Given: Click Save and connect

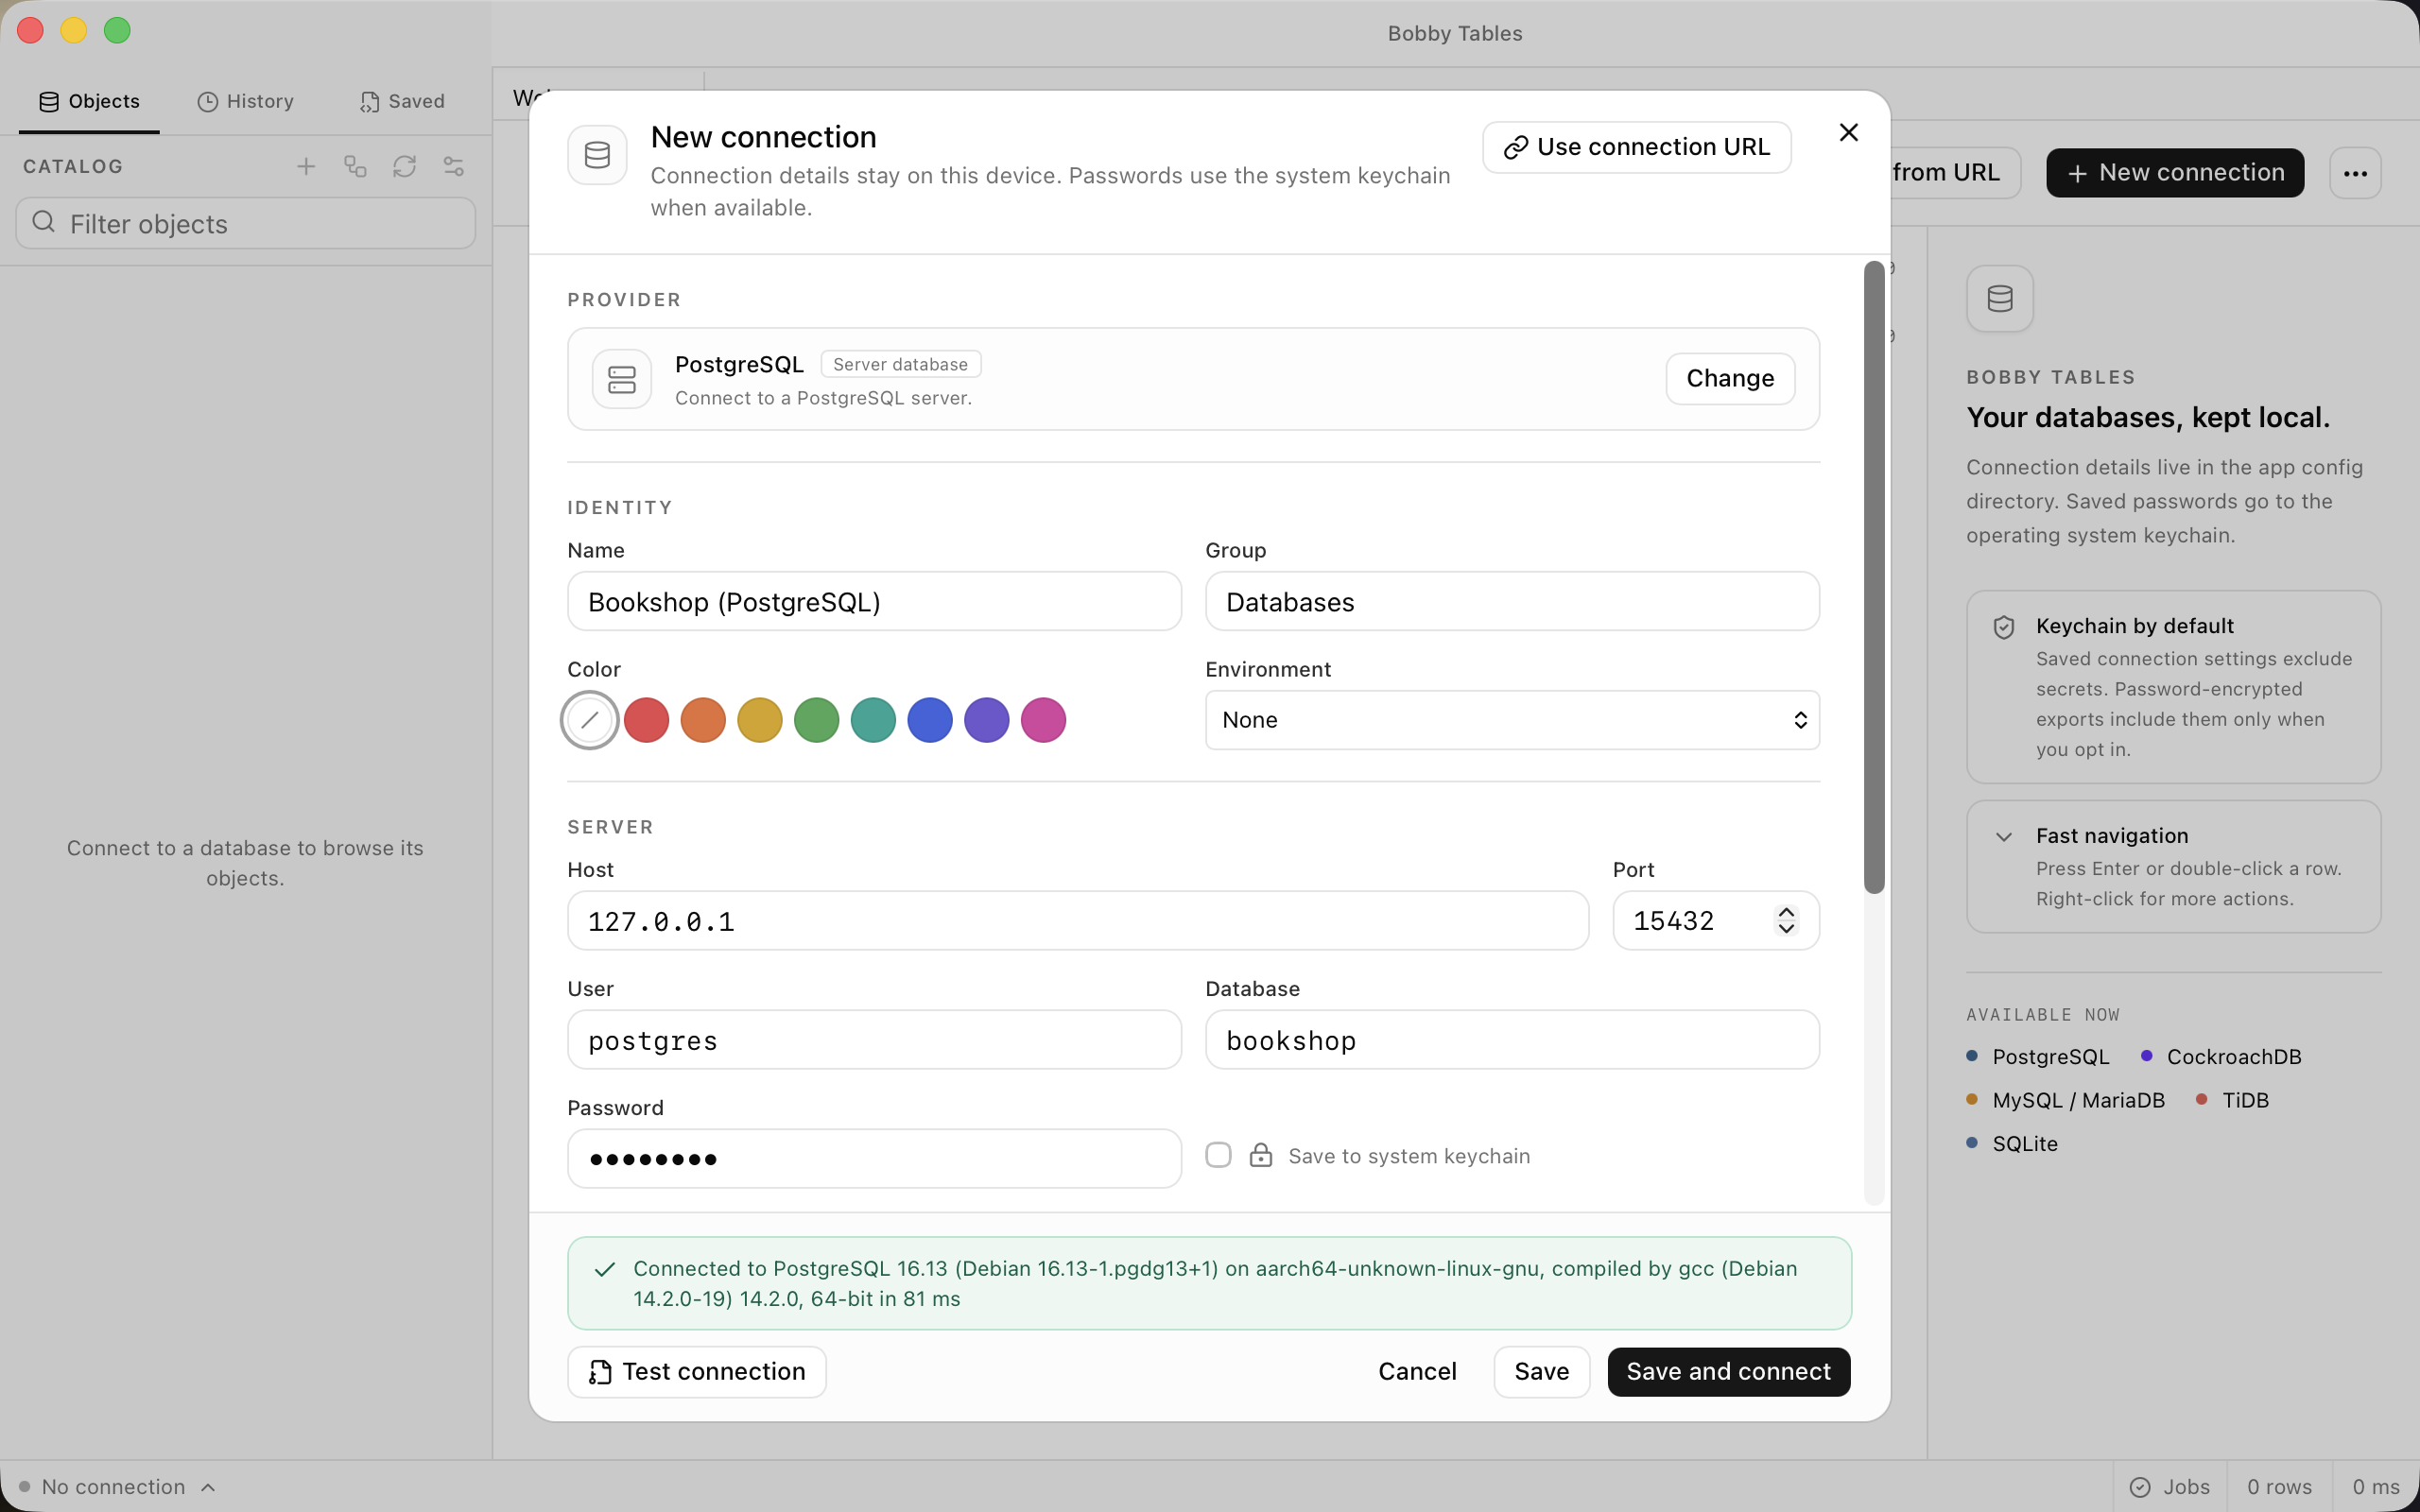Looking at the screenshot, I should [x=1729, y=1371].
